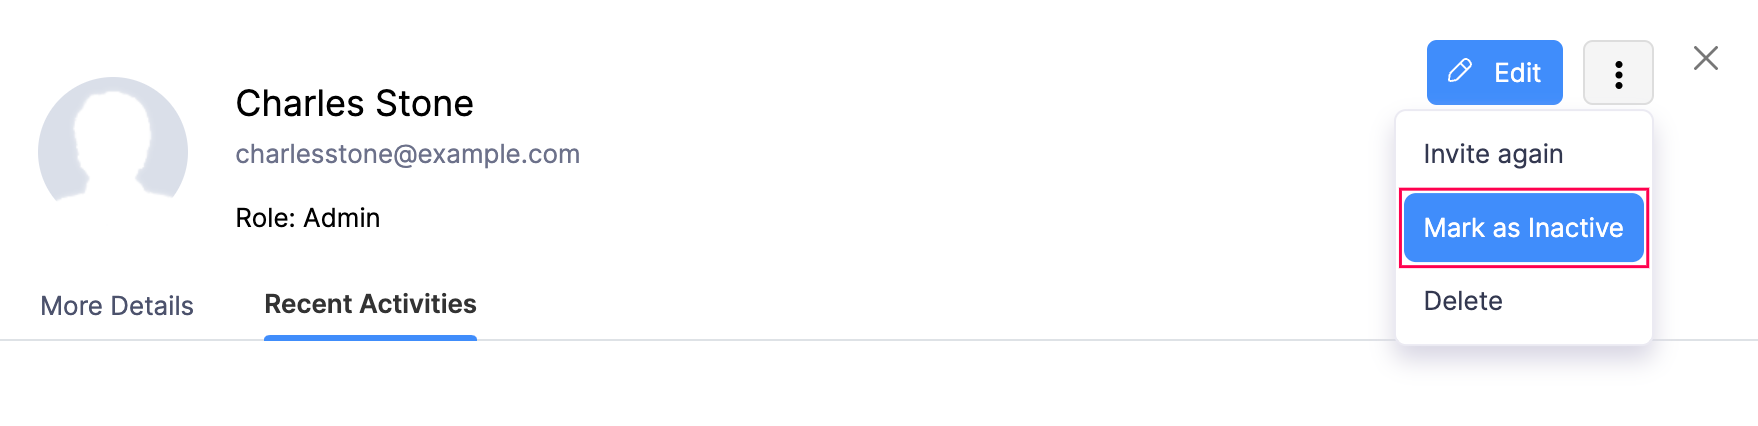The width and height of the screenshot is (1758, 426).
Task: Click the example.com part of the email
Action: coord(499,154)
